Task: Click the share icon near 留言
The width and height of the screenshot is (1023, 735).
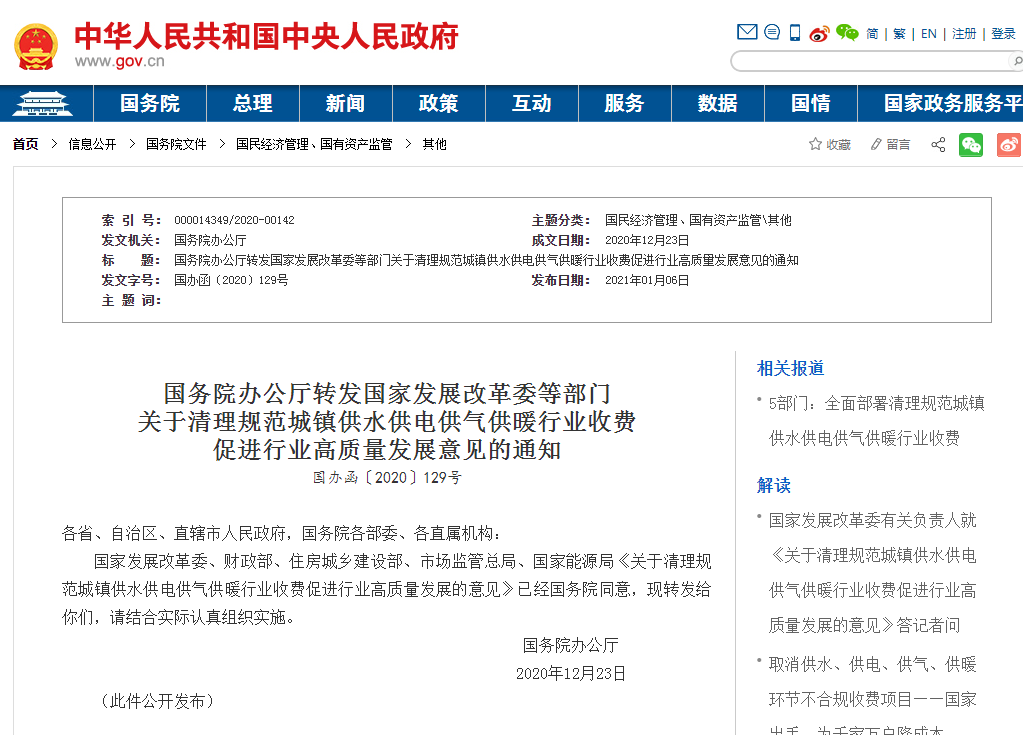Action: [x=938, y=145]
